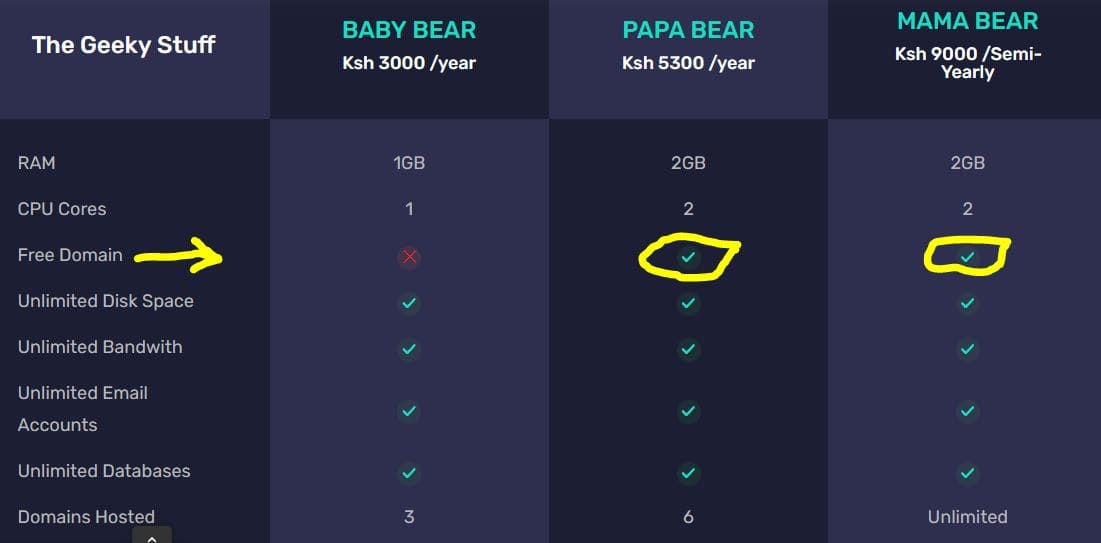Click Papa Bear Unlimited Disk Space checkmark
The height and width of the screenshot is (543, 1101).
(x=688, y=303)
